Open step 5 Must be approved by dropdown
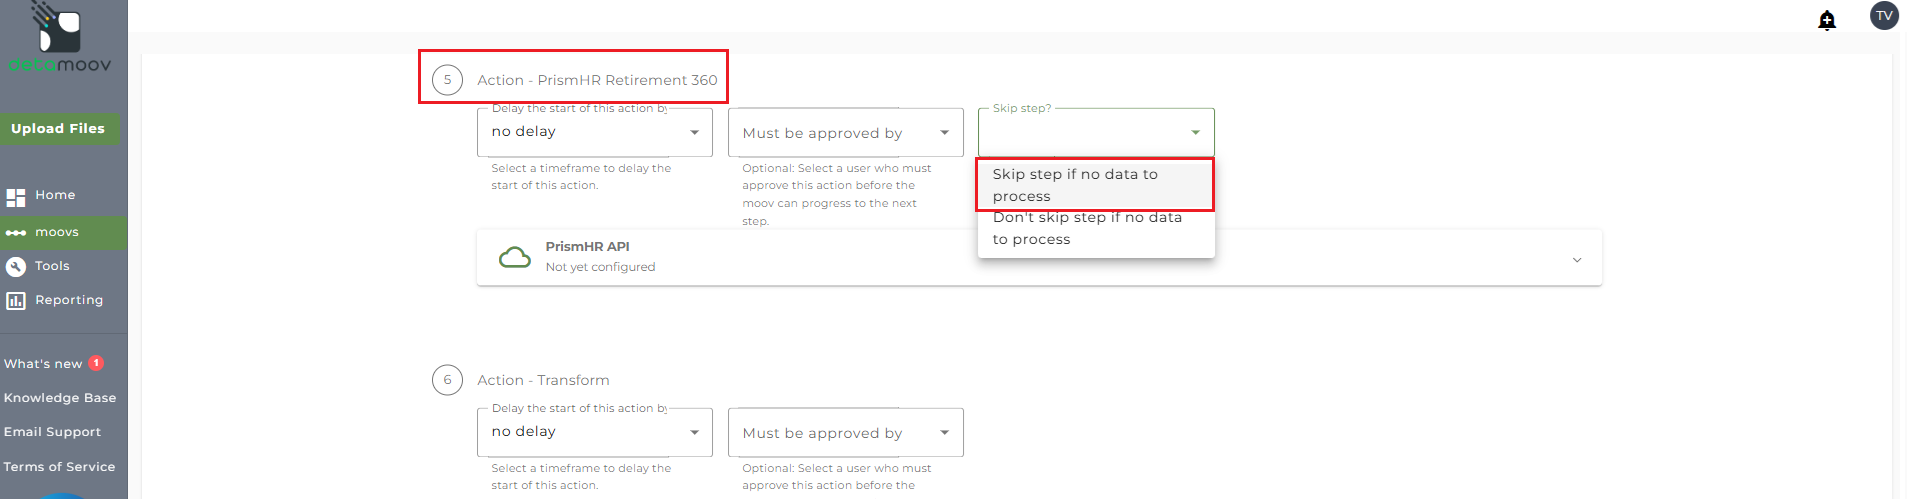This screenshot has width=1907, height=499. click(x=846, y=132)
